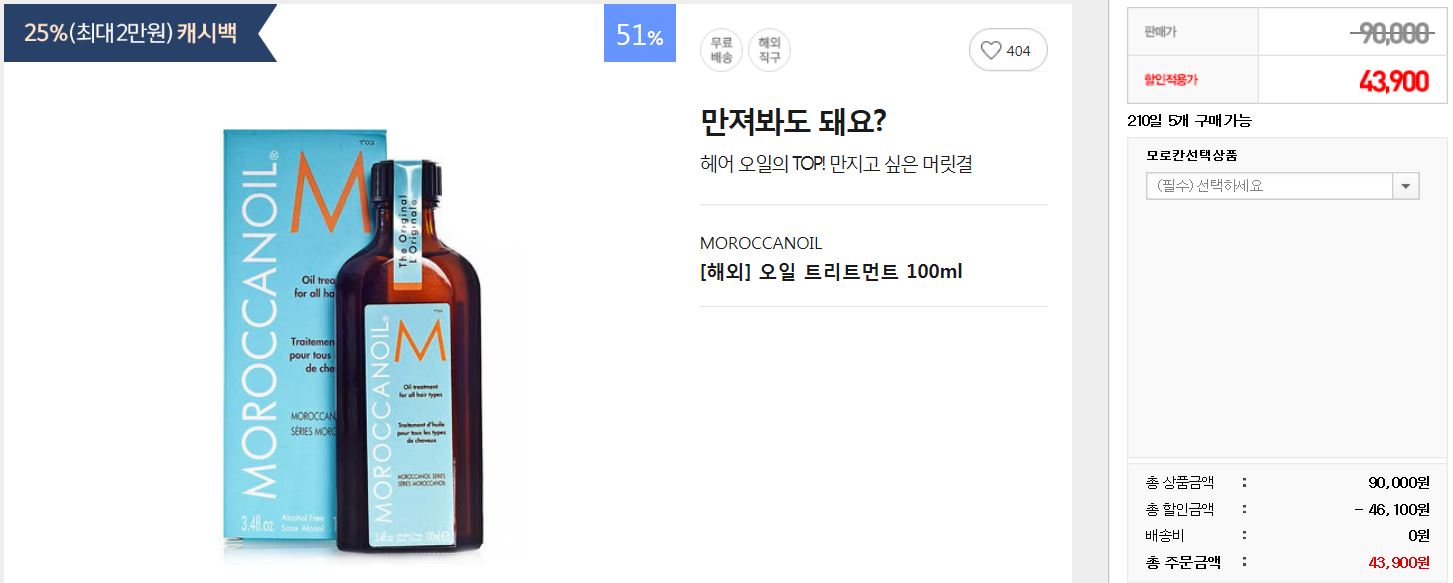Click the 51% discount badge
Image resolution: width=1453 pixels, height=583 pixels.
(x=640, y=35)
